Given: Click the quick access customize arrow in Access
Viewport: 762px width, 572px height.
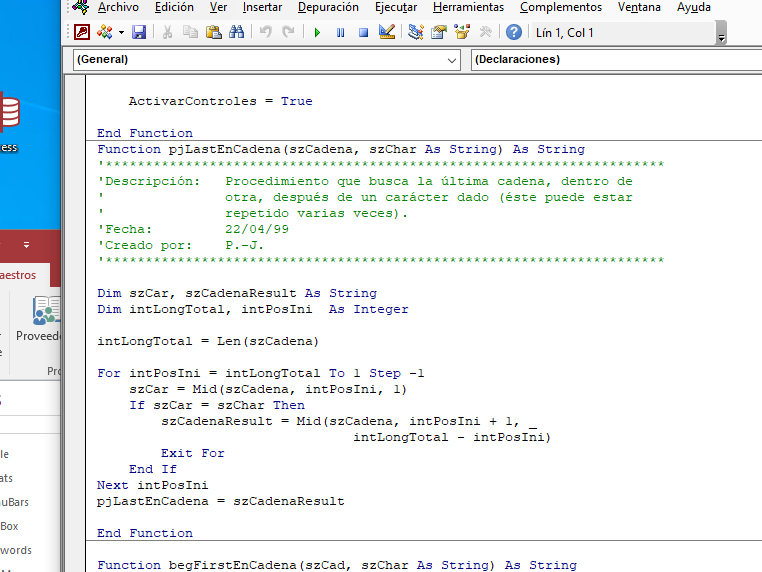Looking at the screenshot, I should click(26, 245).
